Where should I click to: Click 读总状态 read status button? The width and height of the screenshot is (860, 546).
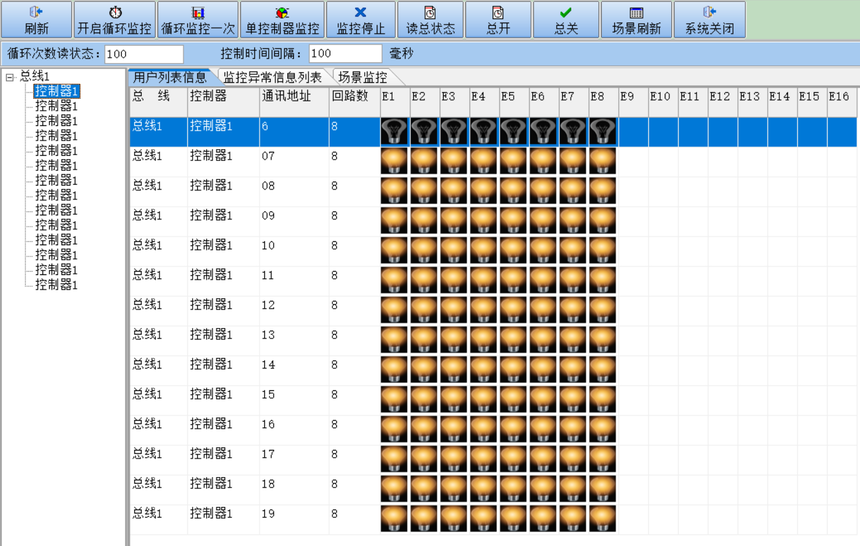[430, 20]
